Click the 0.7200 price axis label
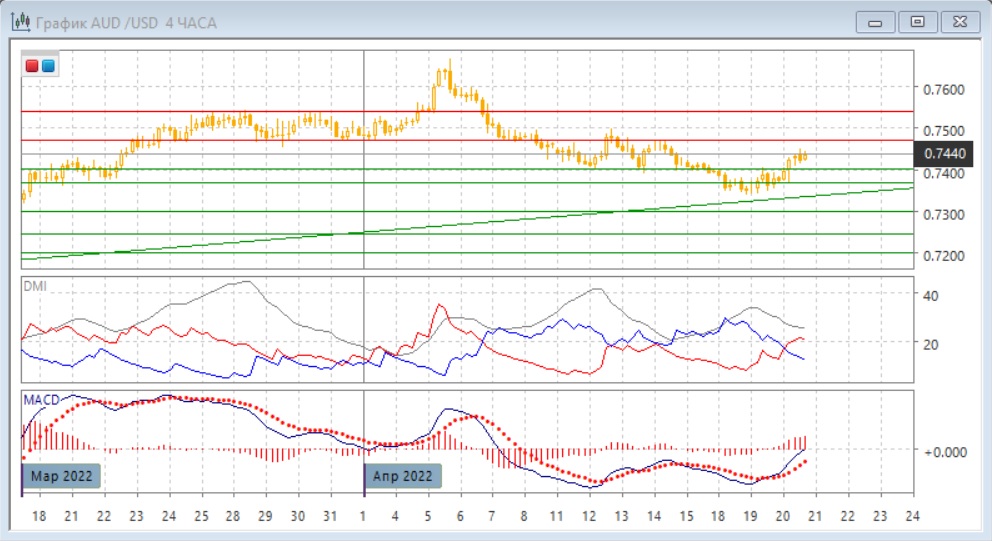This screenshot has width=992, height=541. click(x=944, y=256)
